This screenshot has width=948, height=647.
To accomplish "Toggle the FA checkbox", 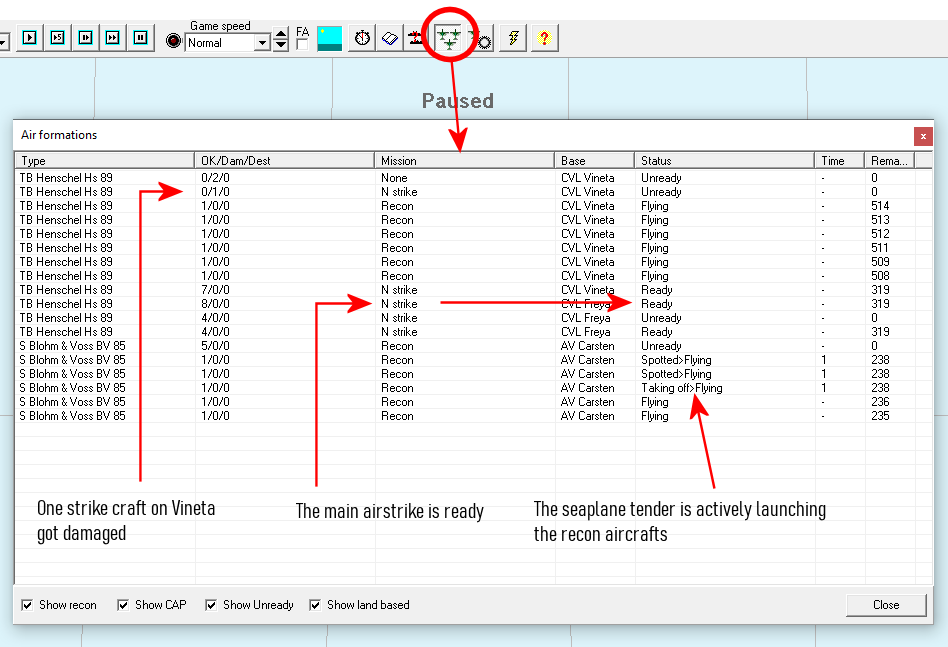I will pyautogui.click(x=302, y=45).
